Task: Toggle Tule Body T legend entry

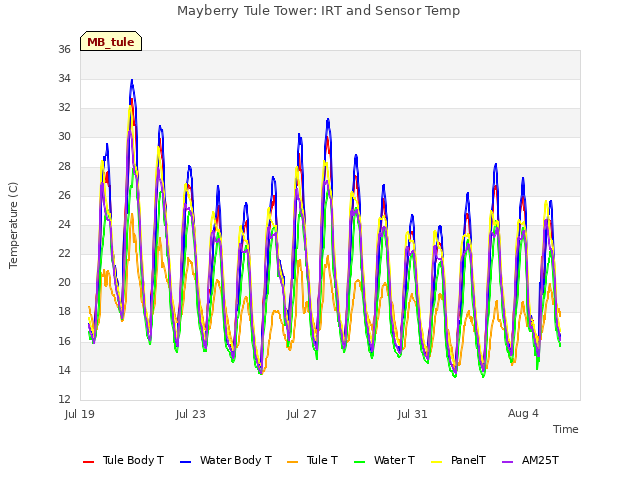Action: [x=123, y=460]
